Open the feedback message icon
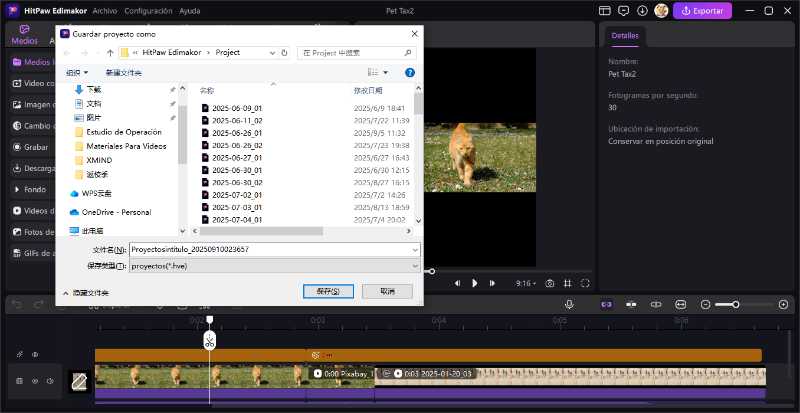The image size is (800, 413). [624, 10]
